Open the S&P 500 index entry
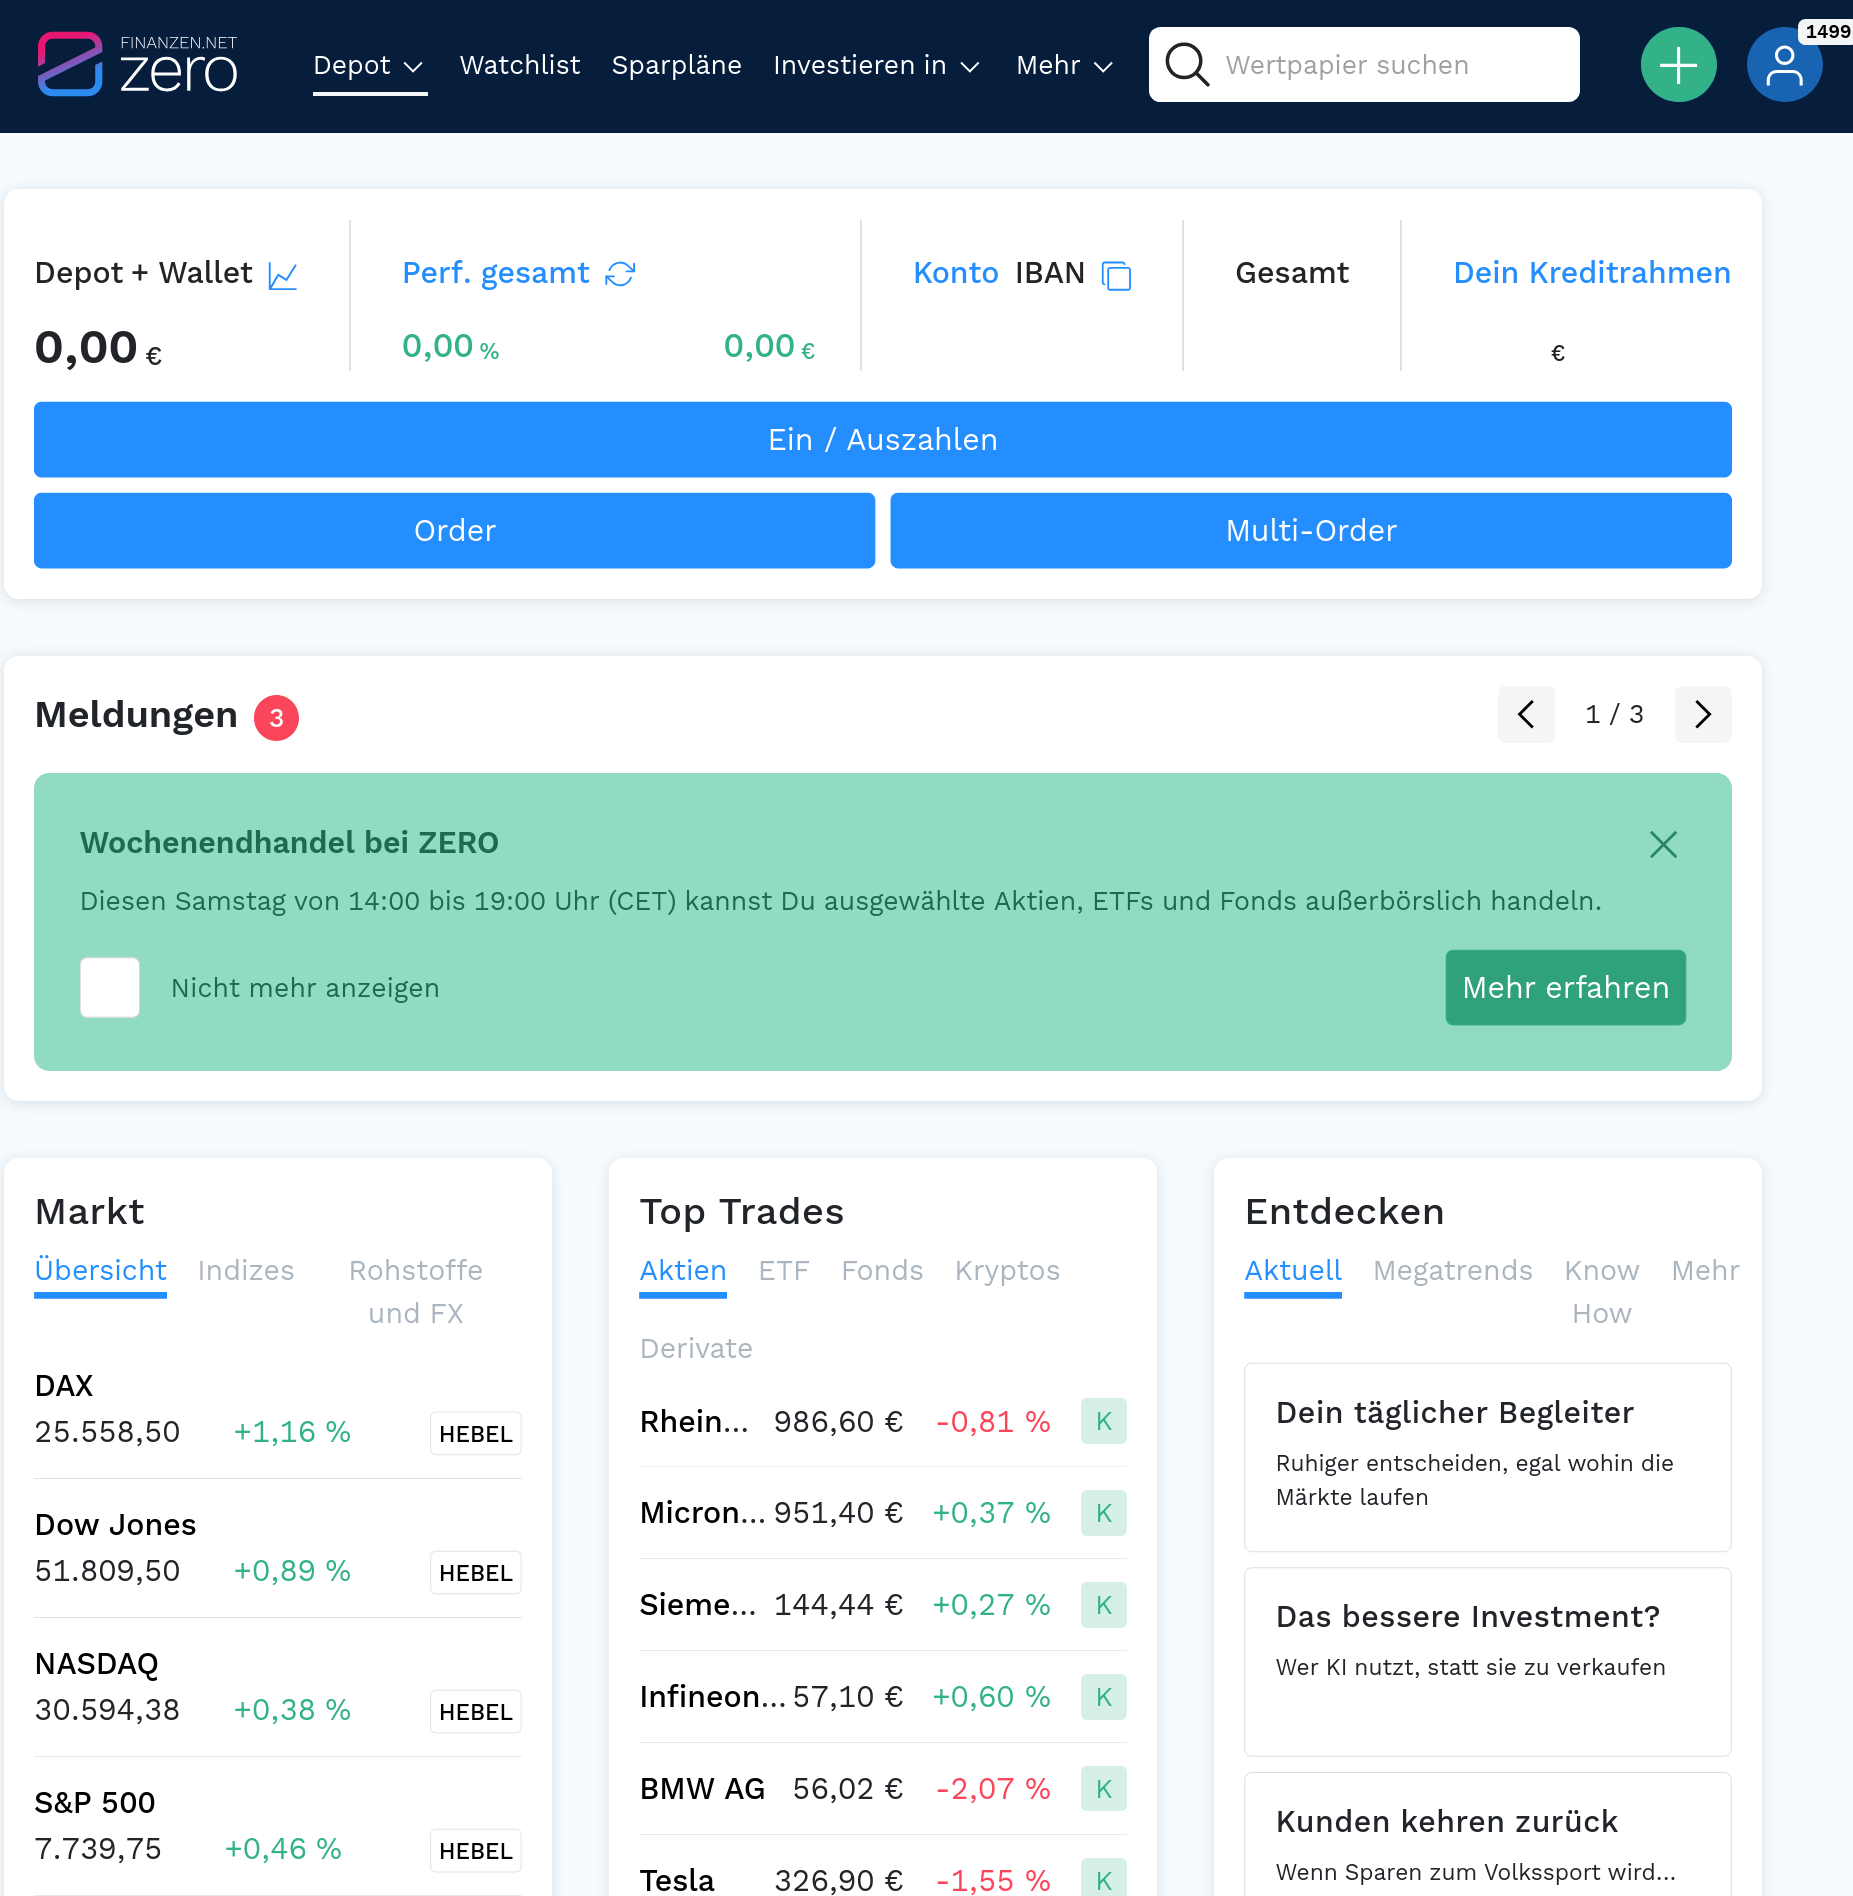The height and width of the screenshot is (1896, 1853). 278,1827
